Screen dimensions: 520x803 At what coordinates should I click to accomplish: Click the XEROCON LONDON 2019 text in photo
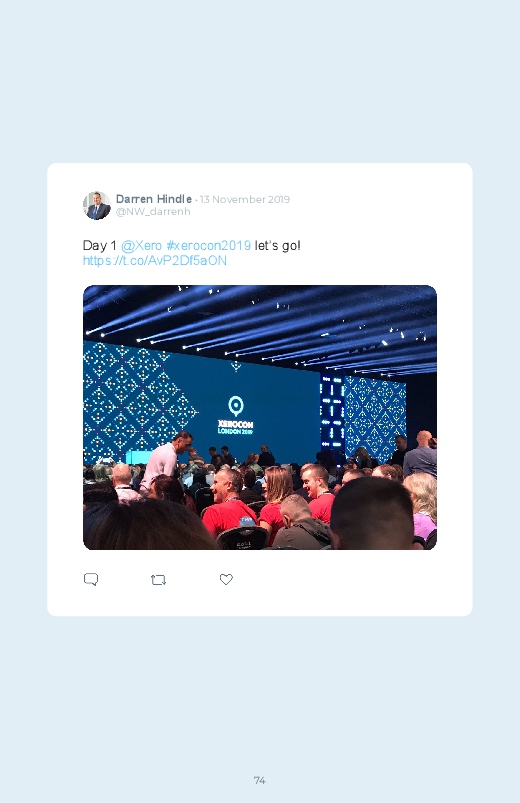236,427
